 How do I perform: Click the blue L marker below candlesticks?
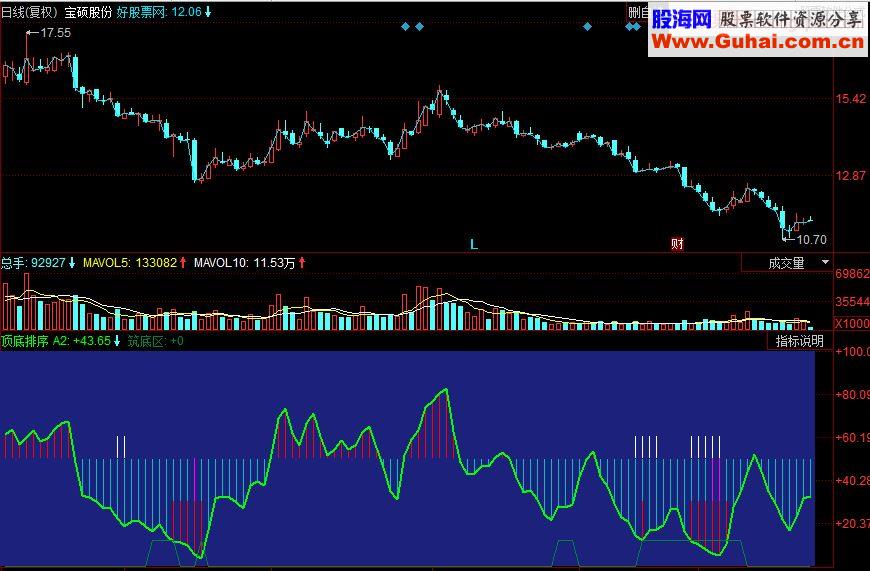[474, 244]
